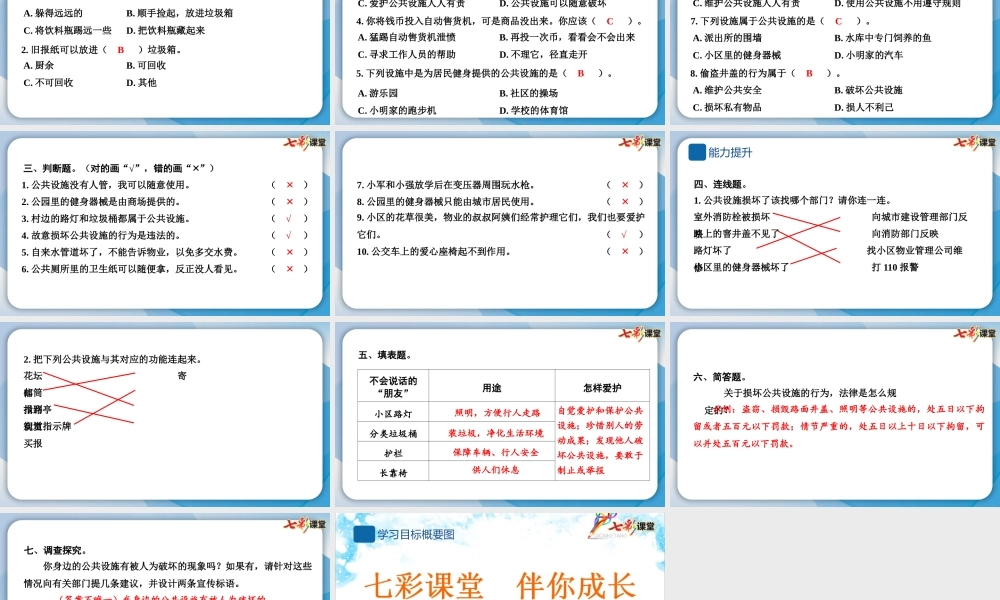1000x600 pixels.
Task: Click the 学习目标概要图 heading bar
Action: 417,534
